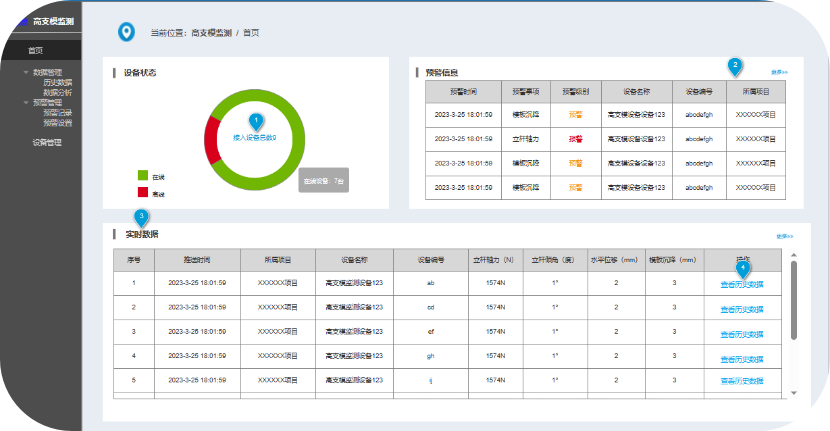Click the blue location pin icon

[x=125, y=33]
